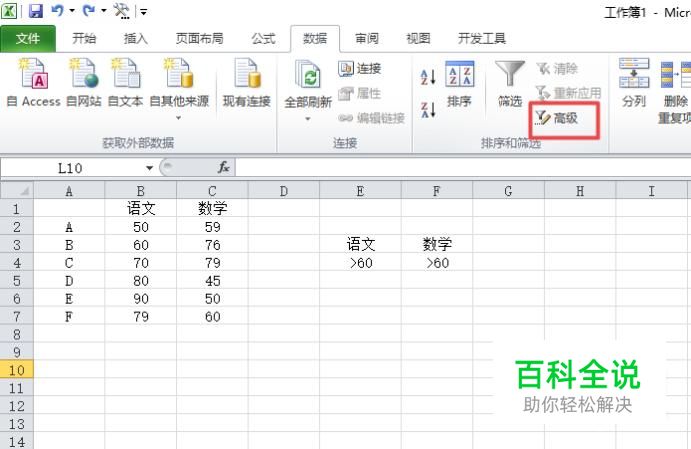This screenshot has height=449, width=691.
Task: Select column C header
Action: 212,191
